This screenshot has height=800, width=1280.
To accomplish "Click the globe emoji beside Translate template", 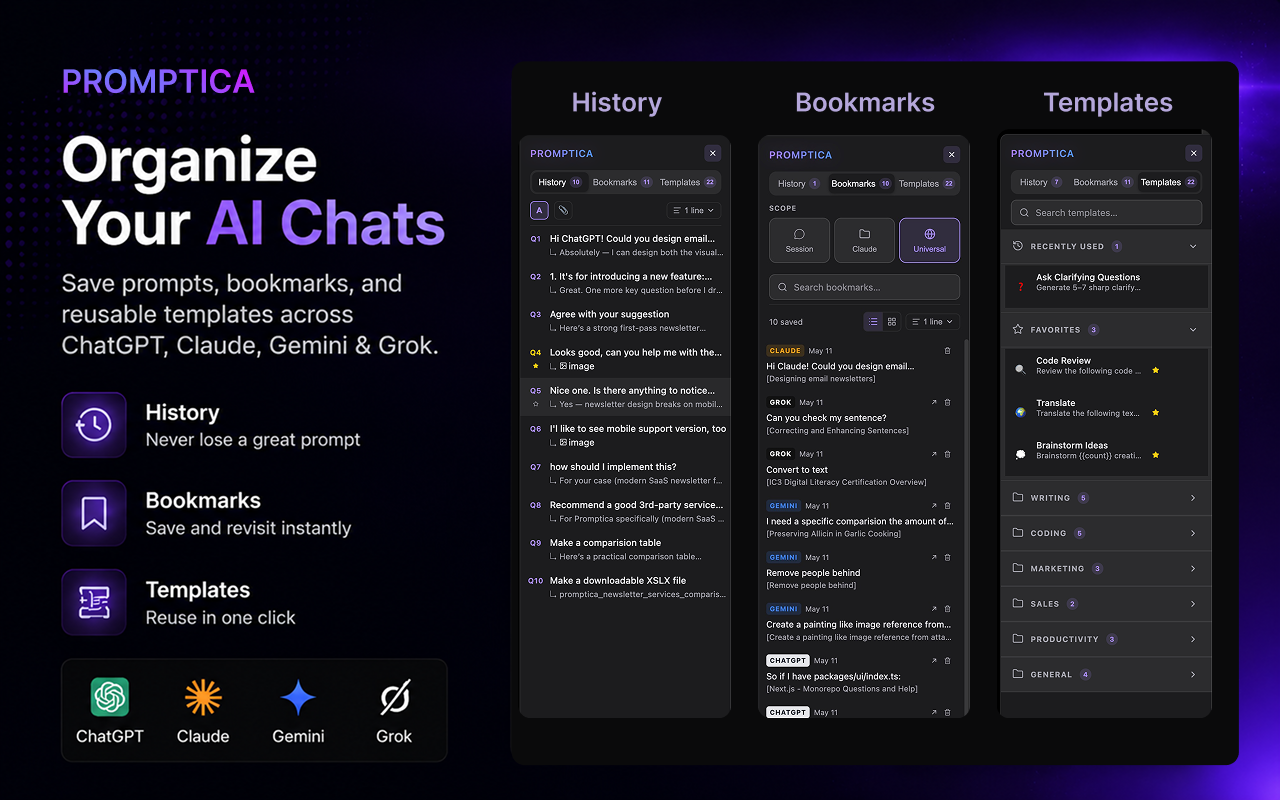I will click(1020, 412).
